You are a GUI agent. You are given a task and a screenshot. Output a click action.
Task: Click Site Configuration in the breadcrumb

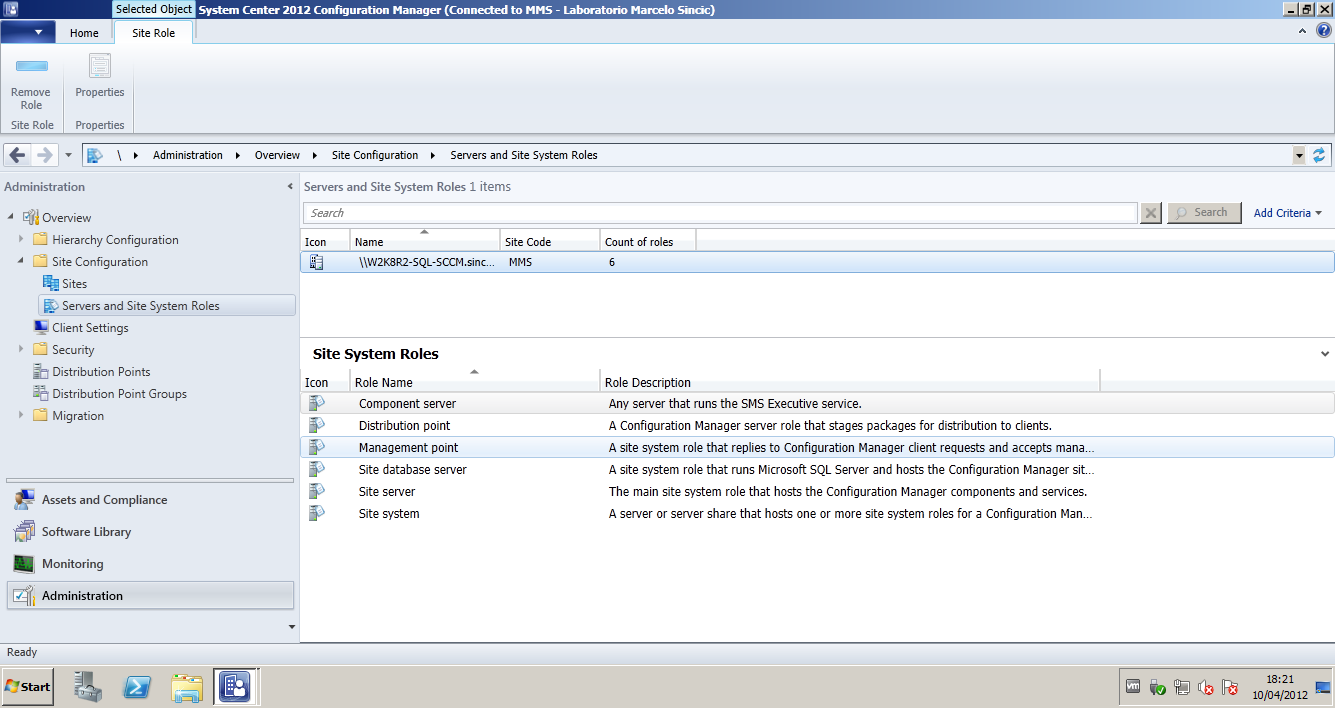click(375, 155)
